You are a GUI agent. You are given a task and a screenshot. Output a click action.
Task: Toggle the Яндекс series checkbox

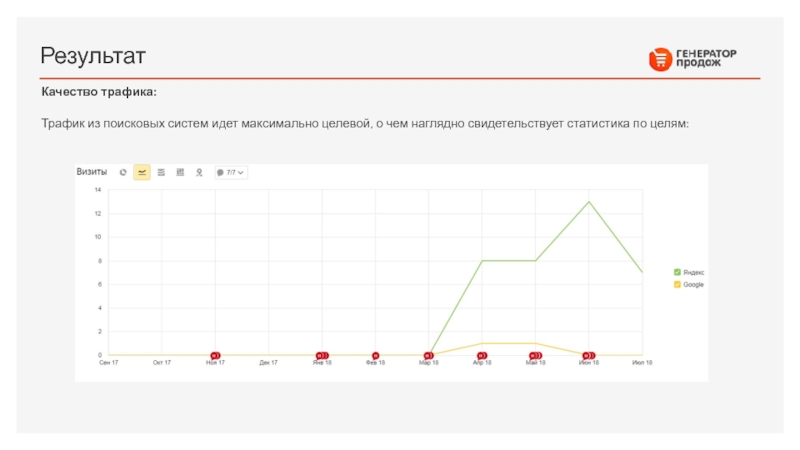pos(677,272)
